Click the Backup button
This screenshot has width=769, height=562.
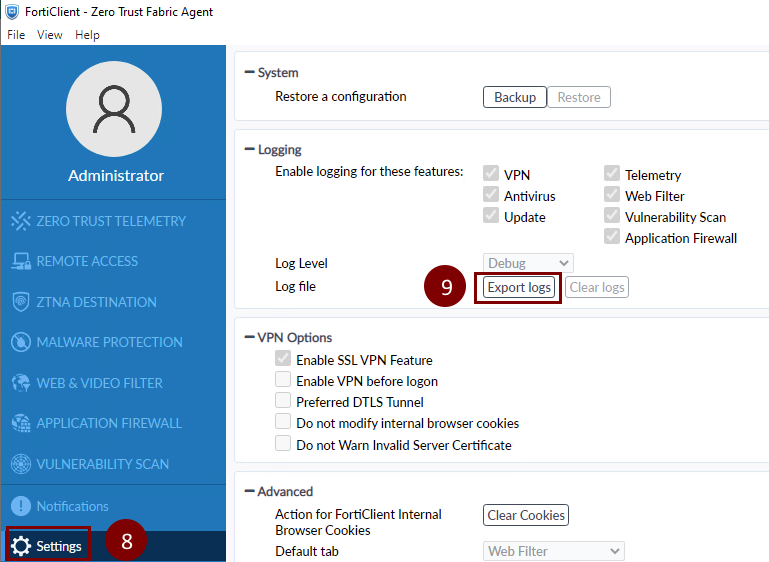[514, 97]
